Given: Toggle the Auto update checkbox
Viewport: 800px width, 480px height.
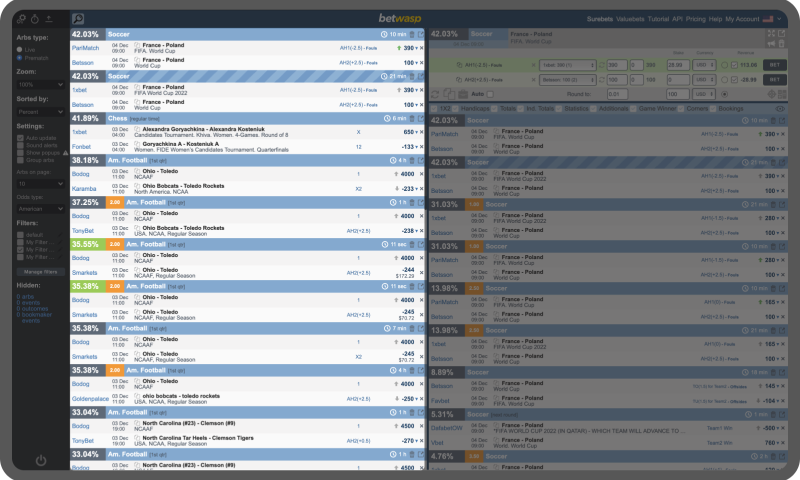Looking at the screenshot, I should (20, 138).
